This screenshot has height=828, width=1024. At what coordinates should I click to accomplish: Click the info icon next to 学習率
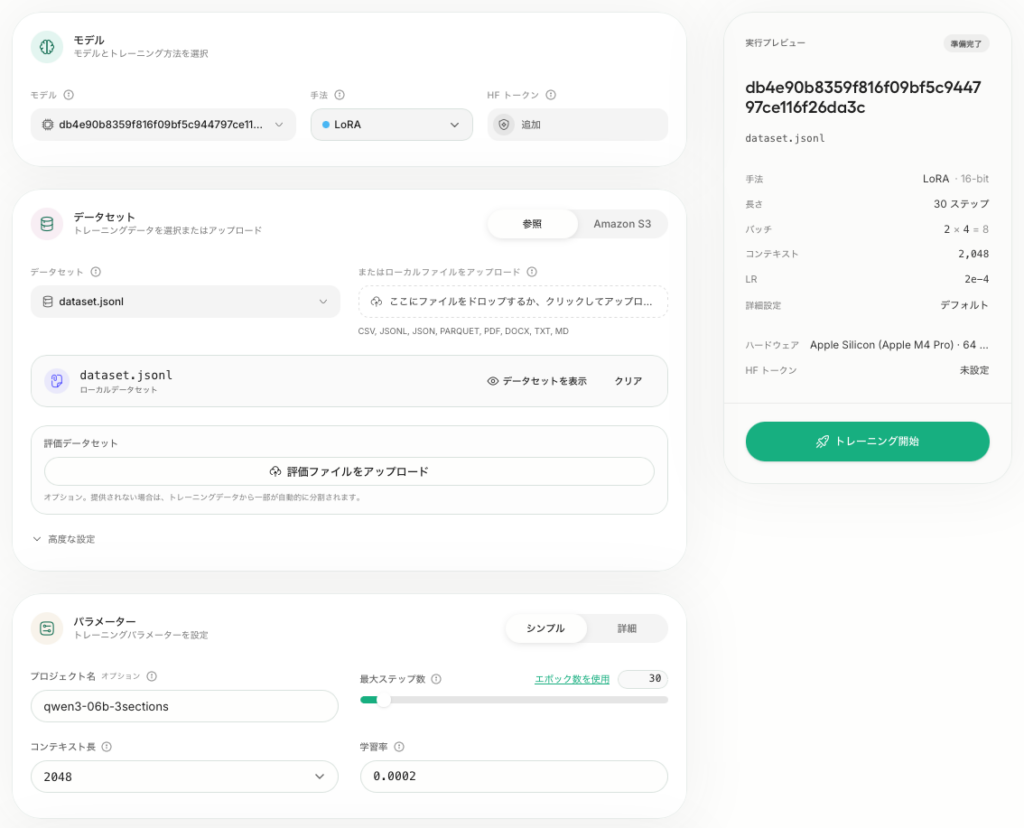tap(399, 747)
